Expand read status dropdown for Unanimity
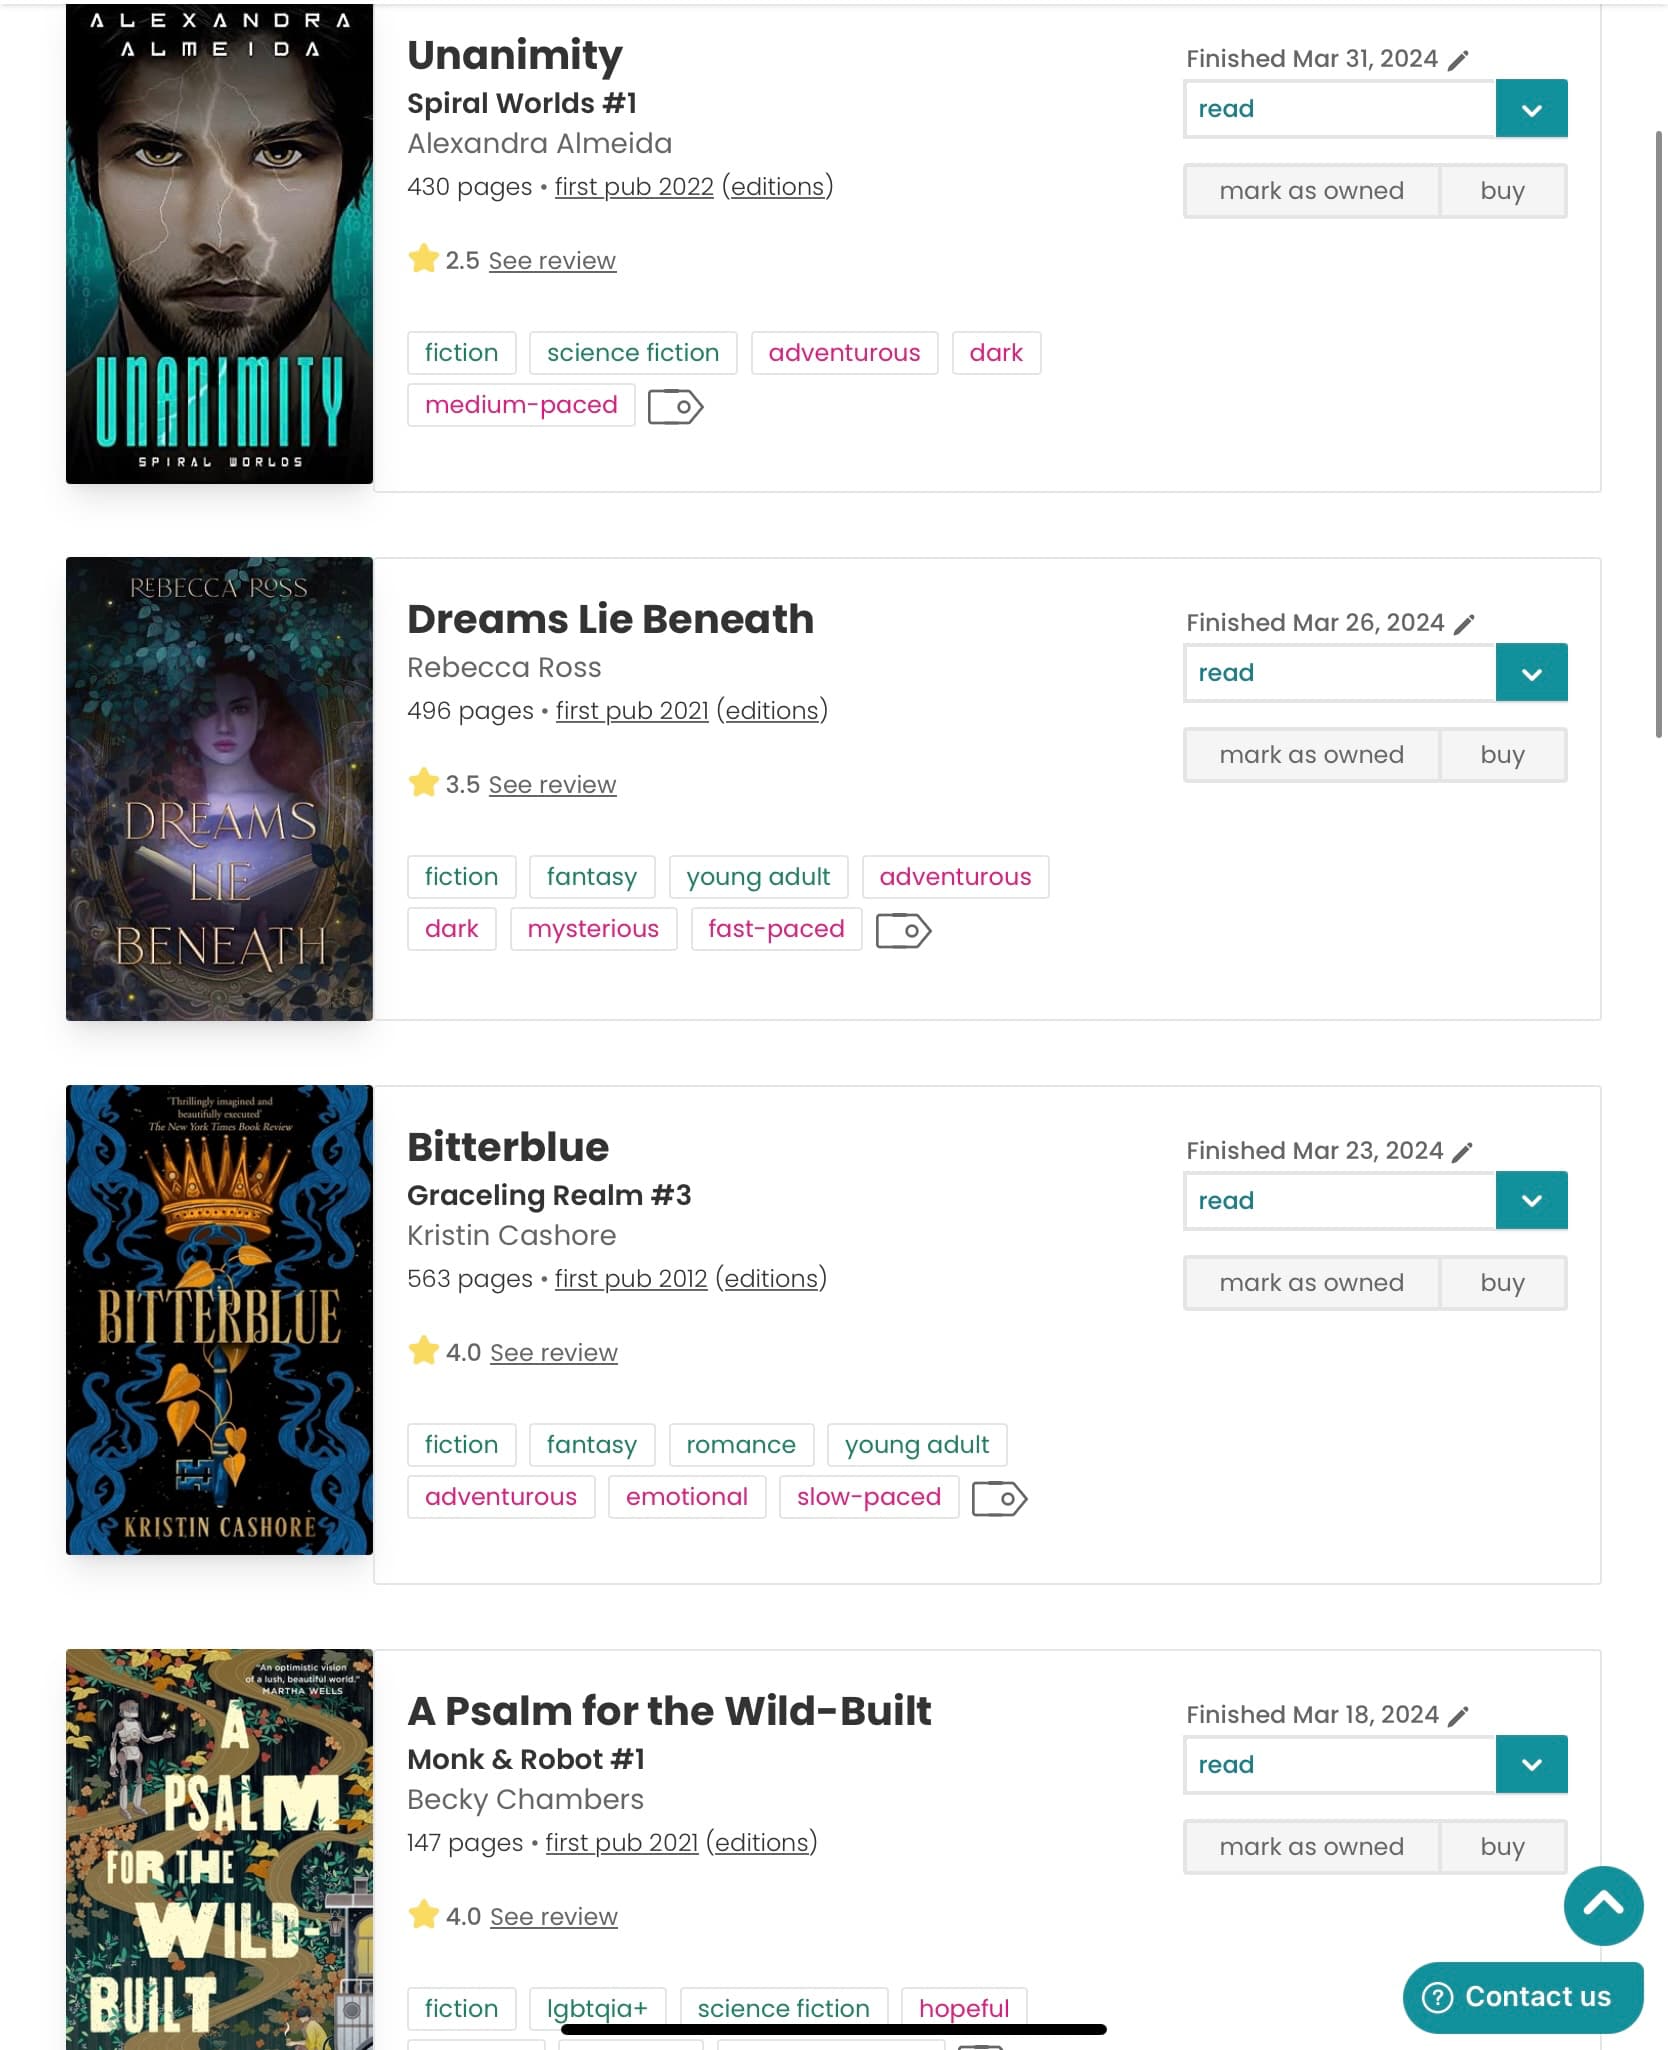1668x2050 pixels. point(1531,109)
